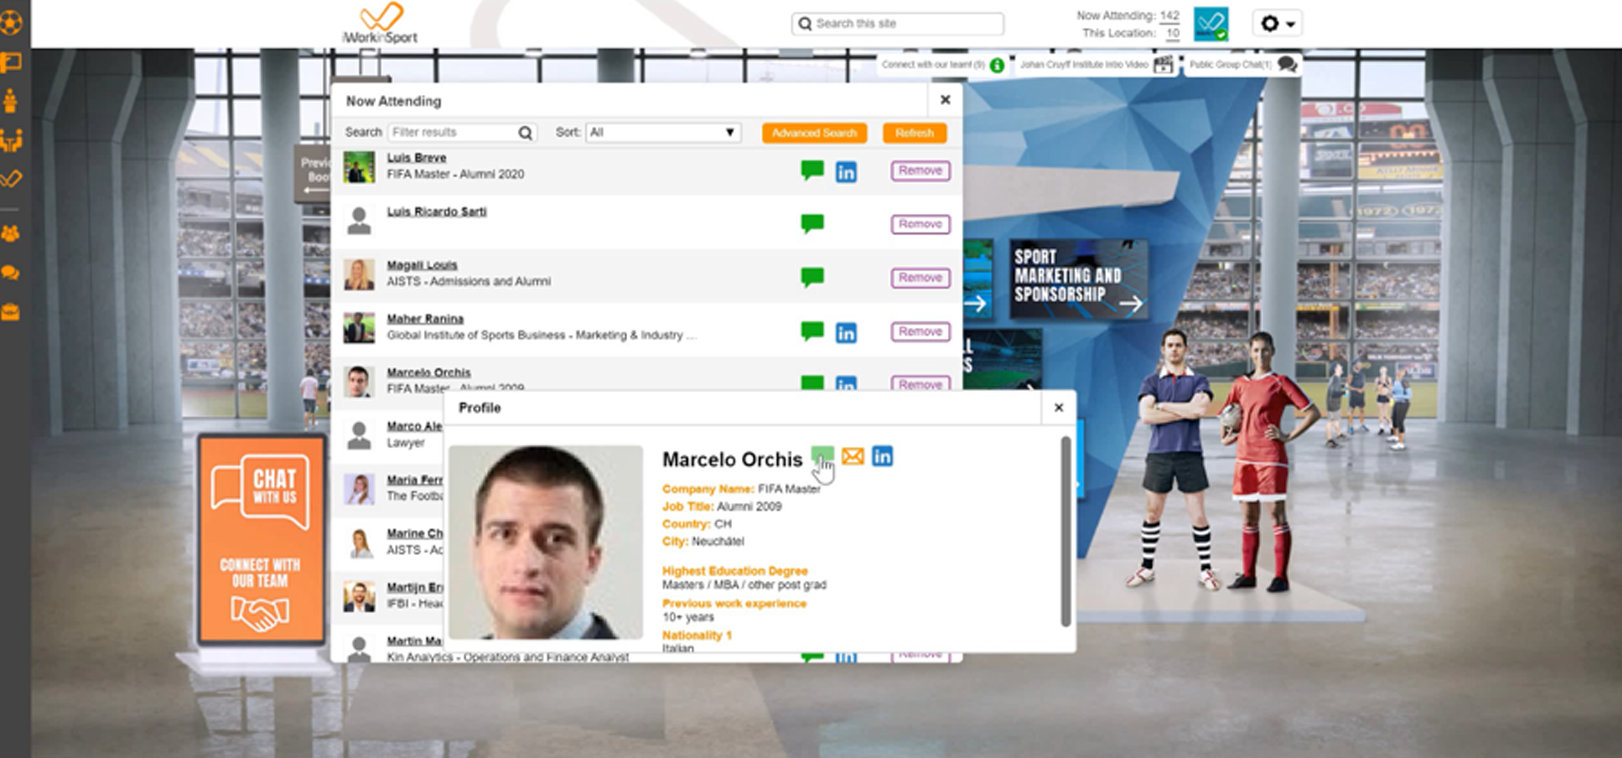
Task: Open the settings gear dropdown
Action: (1277, 23)
